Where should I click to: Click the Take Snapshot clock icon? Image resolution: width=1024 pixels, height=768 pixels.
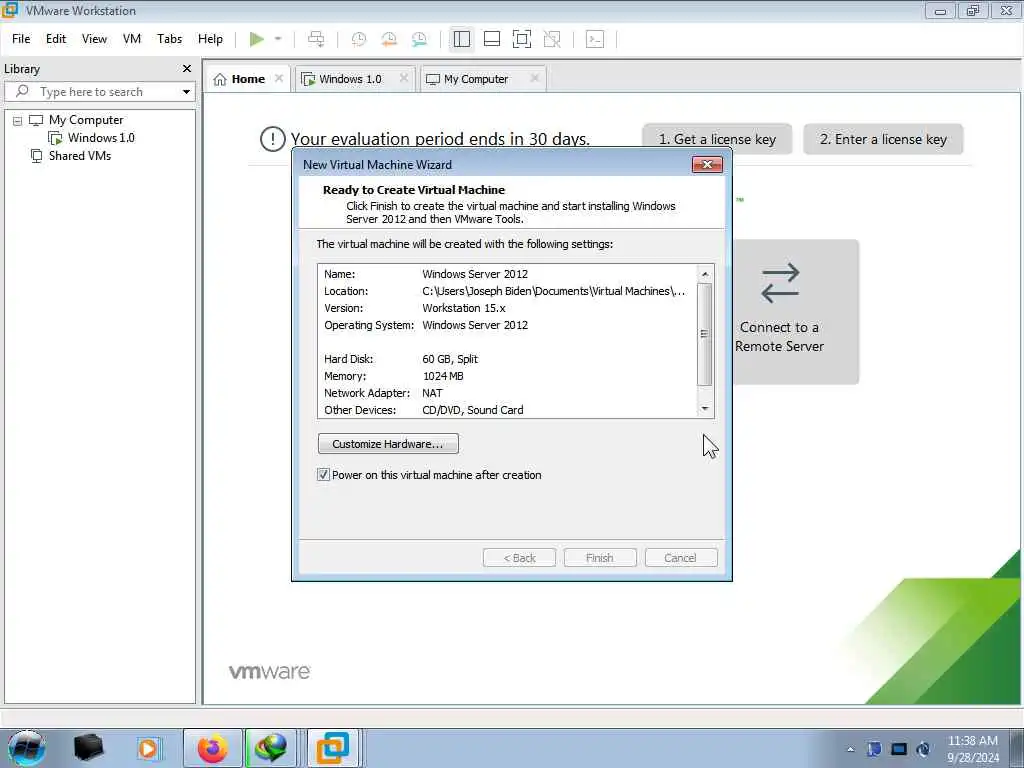click(x=359, y=39)
